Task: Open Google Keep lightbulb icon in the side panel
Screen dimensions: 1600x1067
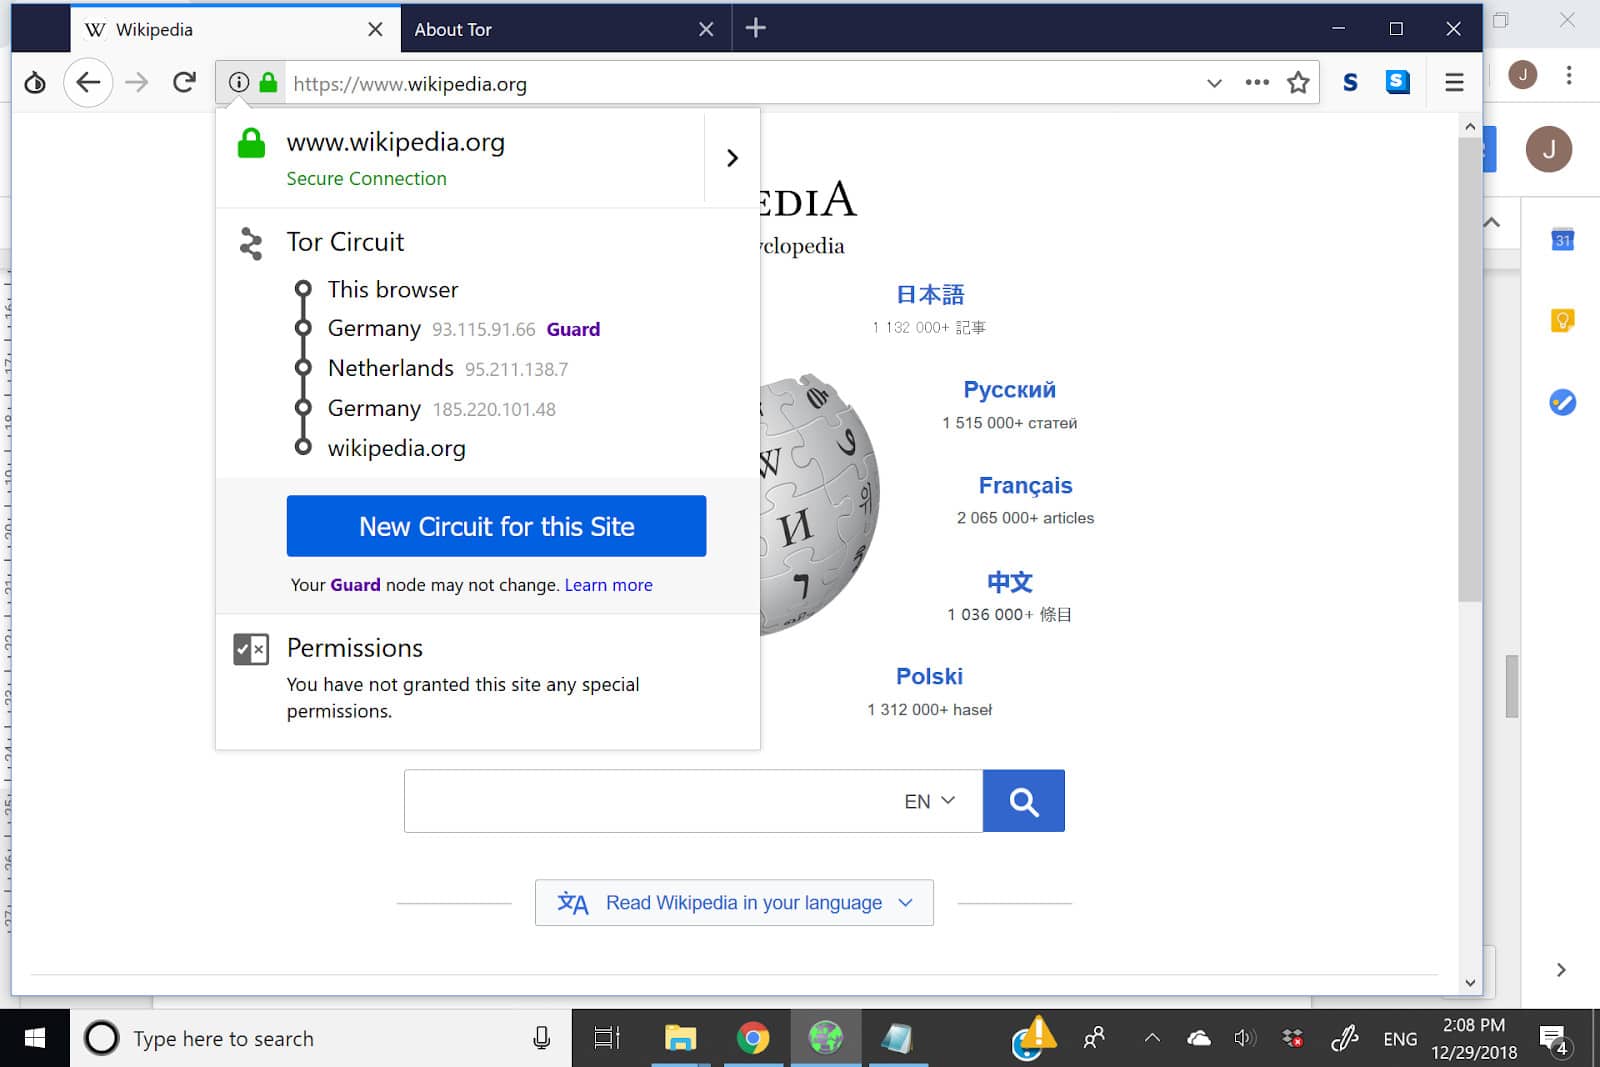Action: point(1562,320)
